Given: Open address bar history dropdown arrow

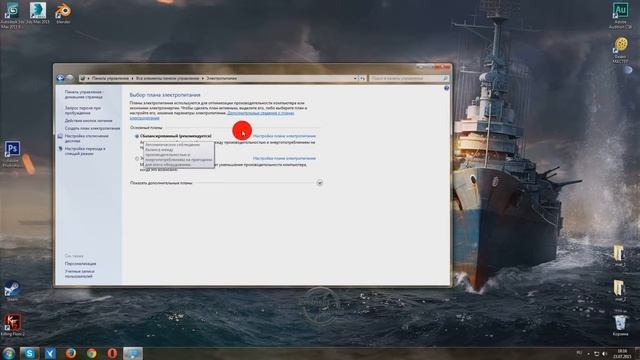Looking at the screenshot, I should 355,78.
